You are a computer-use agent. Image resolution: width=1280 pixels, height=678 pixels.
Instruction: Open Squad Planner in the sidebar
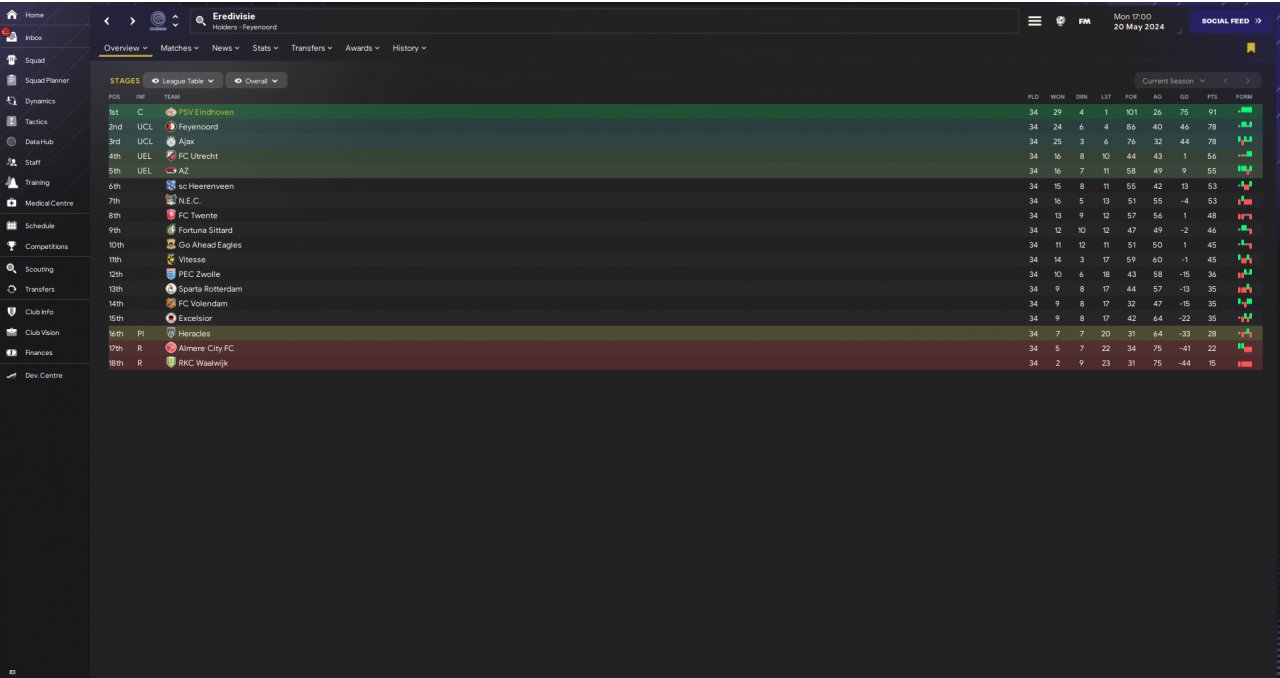46,80
